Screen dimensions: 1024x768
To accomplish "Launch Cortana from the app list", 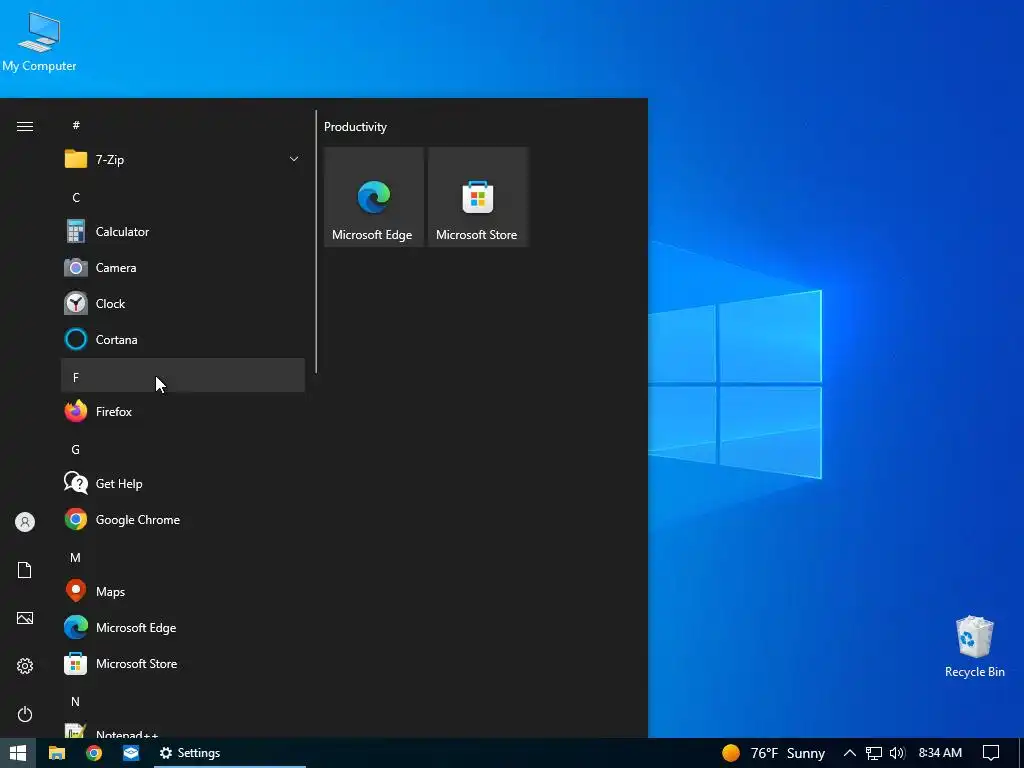I will pos(183,340).
